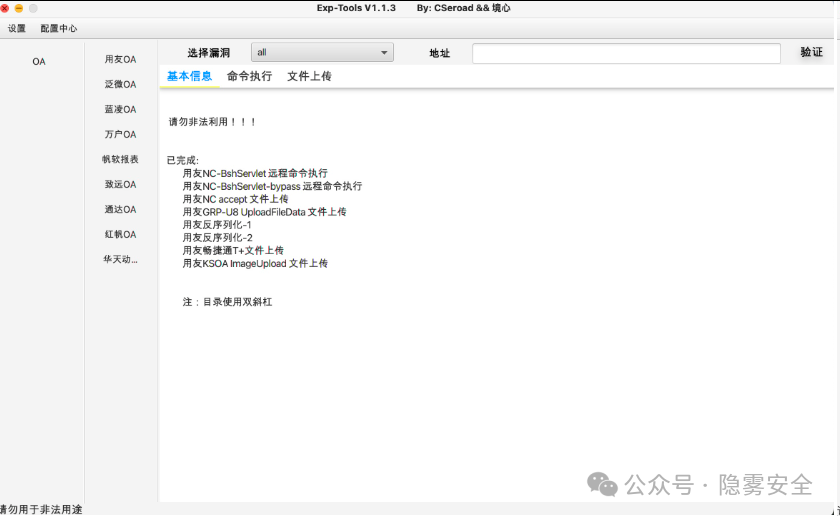Click the 地址 input field
The width and height of the screenshot is (840, 519).
[626, 54]
